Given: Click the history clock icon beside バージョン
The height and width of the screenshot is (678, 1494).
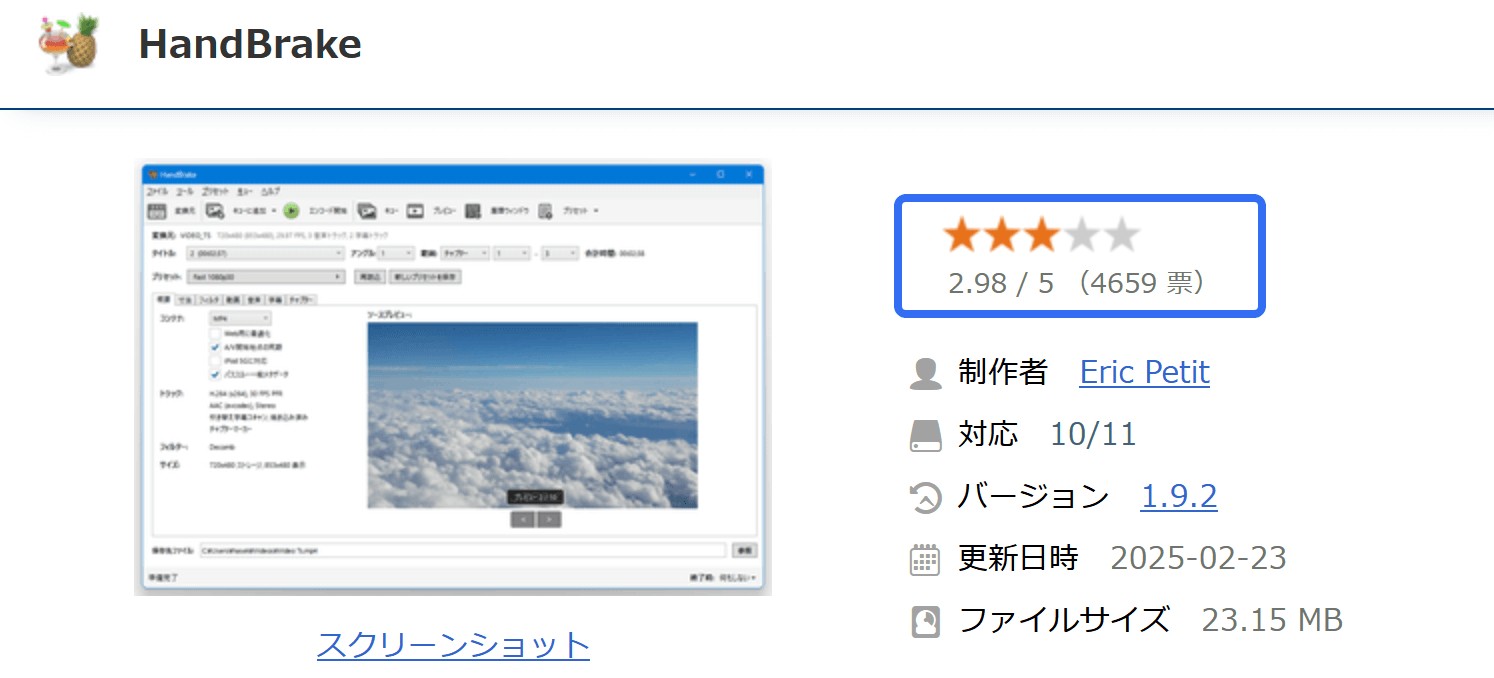Looking at the screenshot, I should [926, 498].
